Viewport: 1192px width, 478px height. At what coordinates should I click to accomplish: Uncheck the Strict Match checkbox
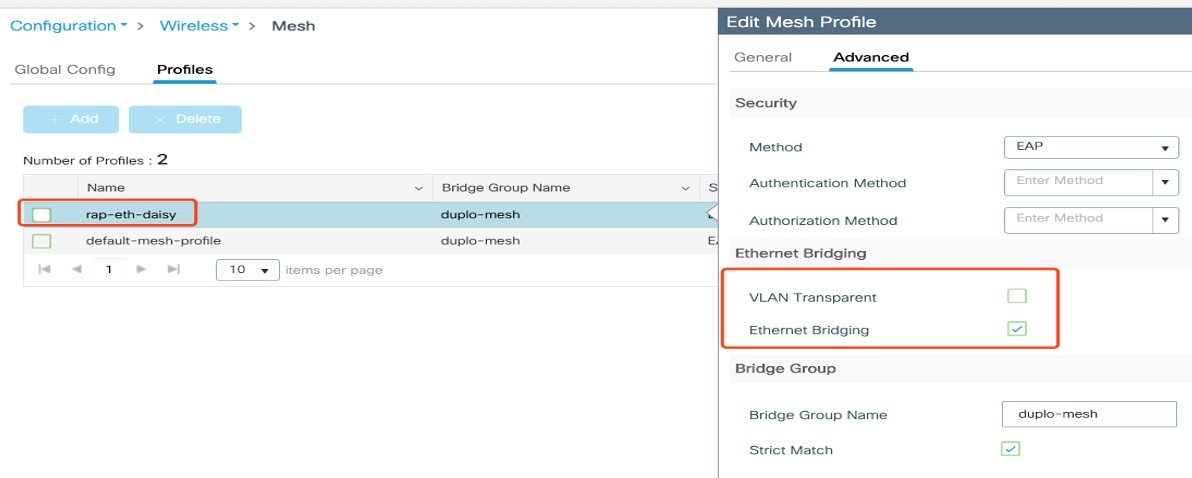click(1010, 448)
